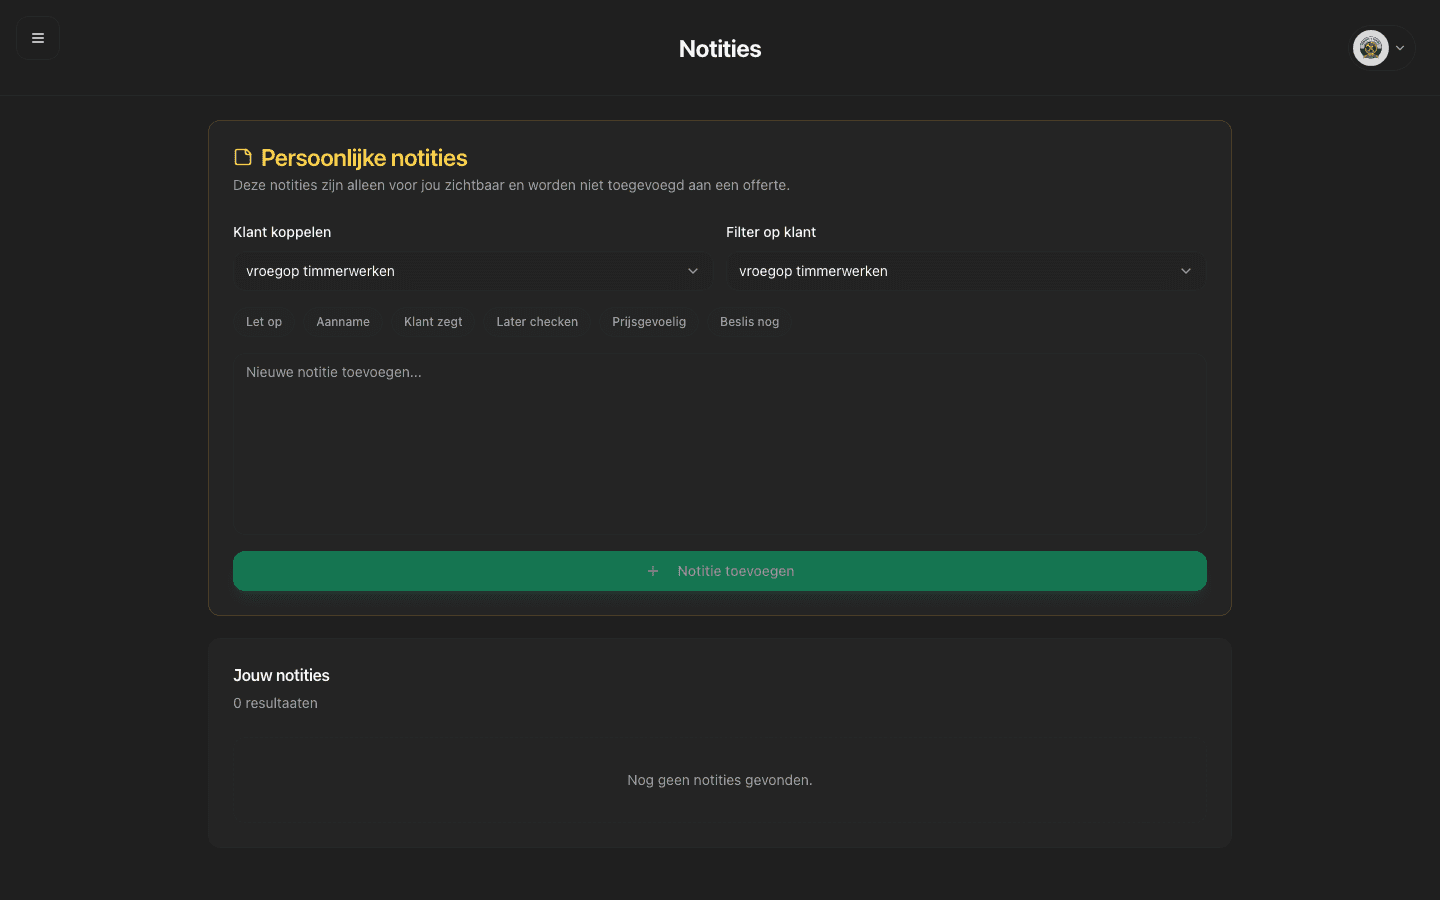Enable the Prijsgevoelig tag

click(x=648, y=321)
